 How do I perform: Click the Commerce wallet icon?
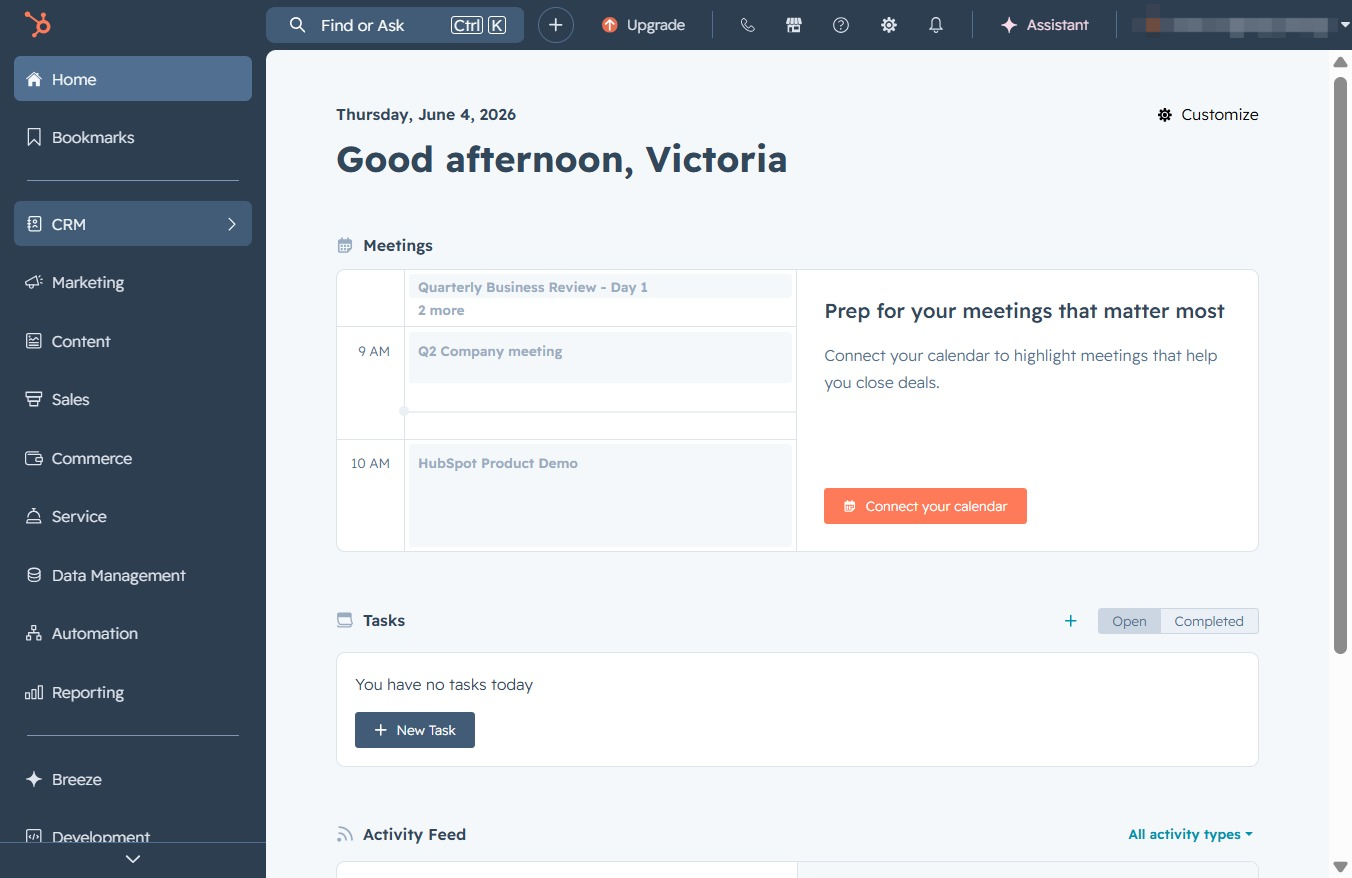pyautogui.click(x=34, y=458)
